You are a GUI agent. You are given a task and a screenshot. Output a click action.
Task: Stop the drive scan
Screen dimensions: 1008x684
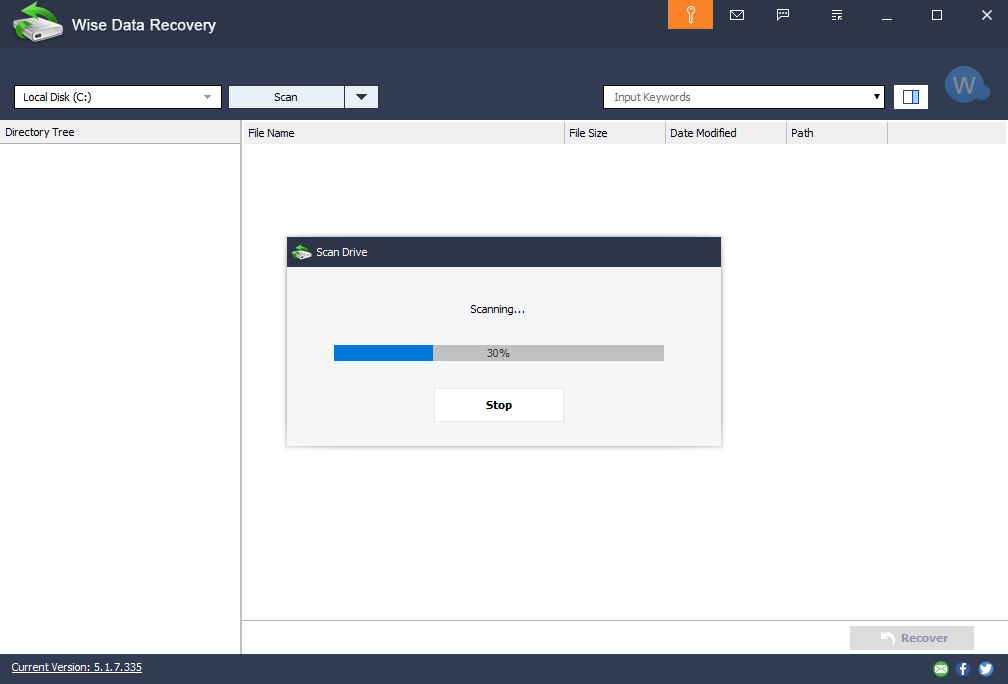click(x=499, y=405)
